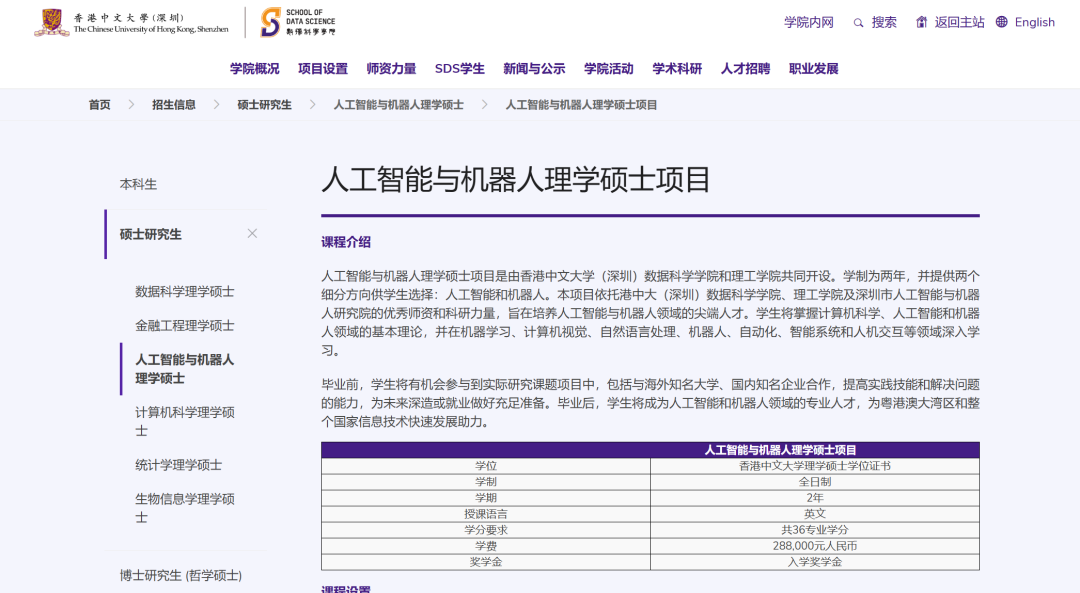Open the SDS学生 menu
Viewport: 1080px width, 593px height.
(459, 68)
